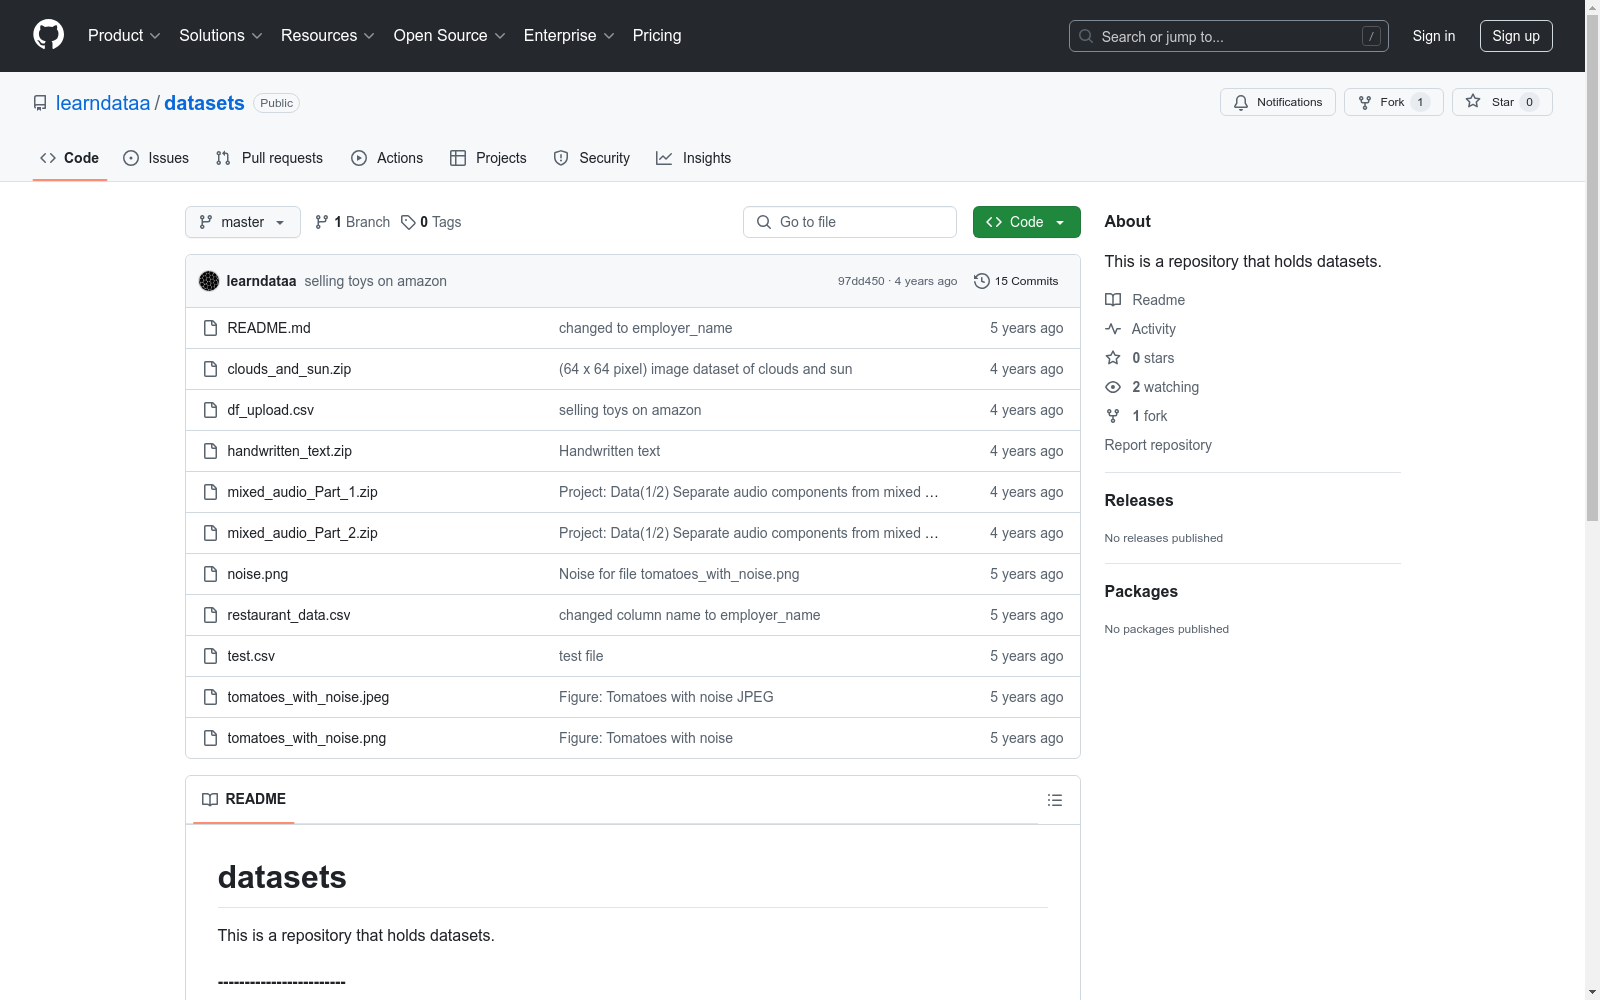
Task: Click 'Figure: Tomatoes with noise JPEG' message
Action: [x=666, y=697]
